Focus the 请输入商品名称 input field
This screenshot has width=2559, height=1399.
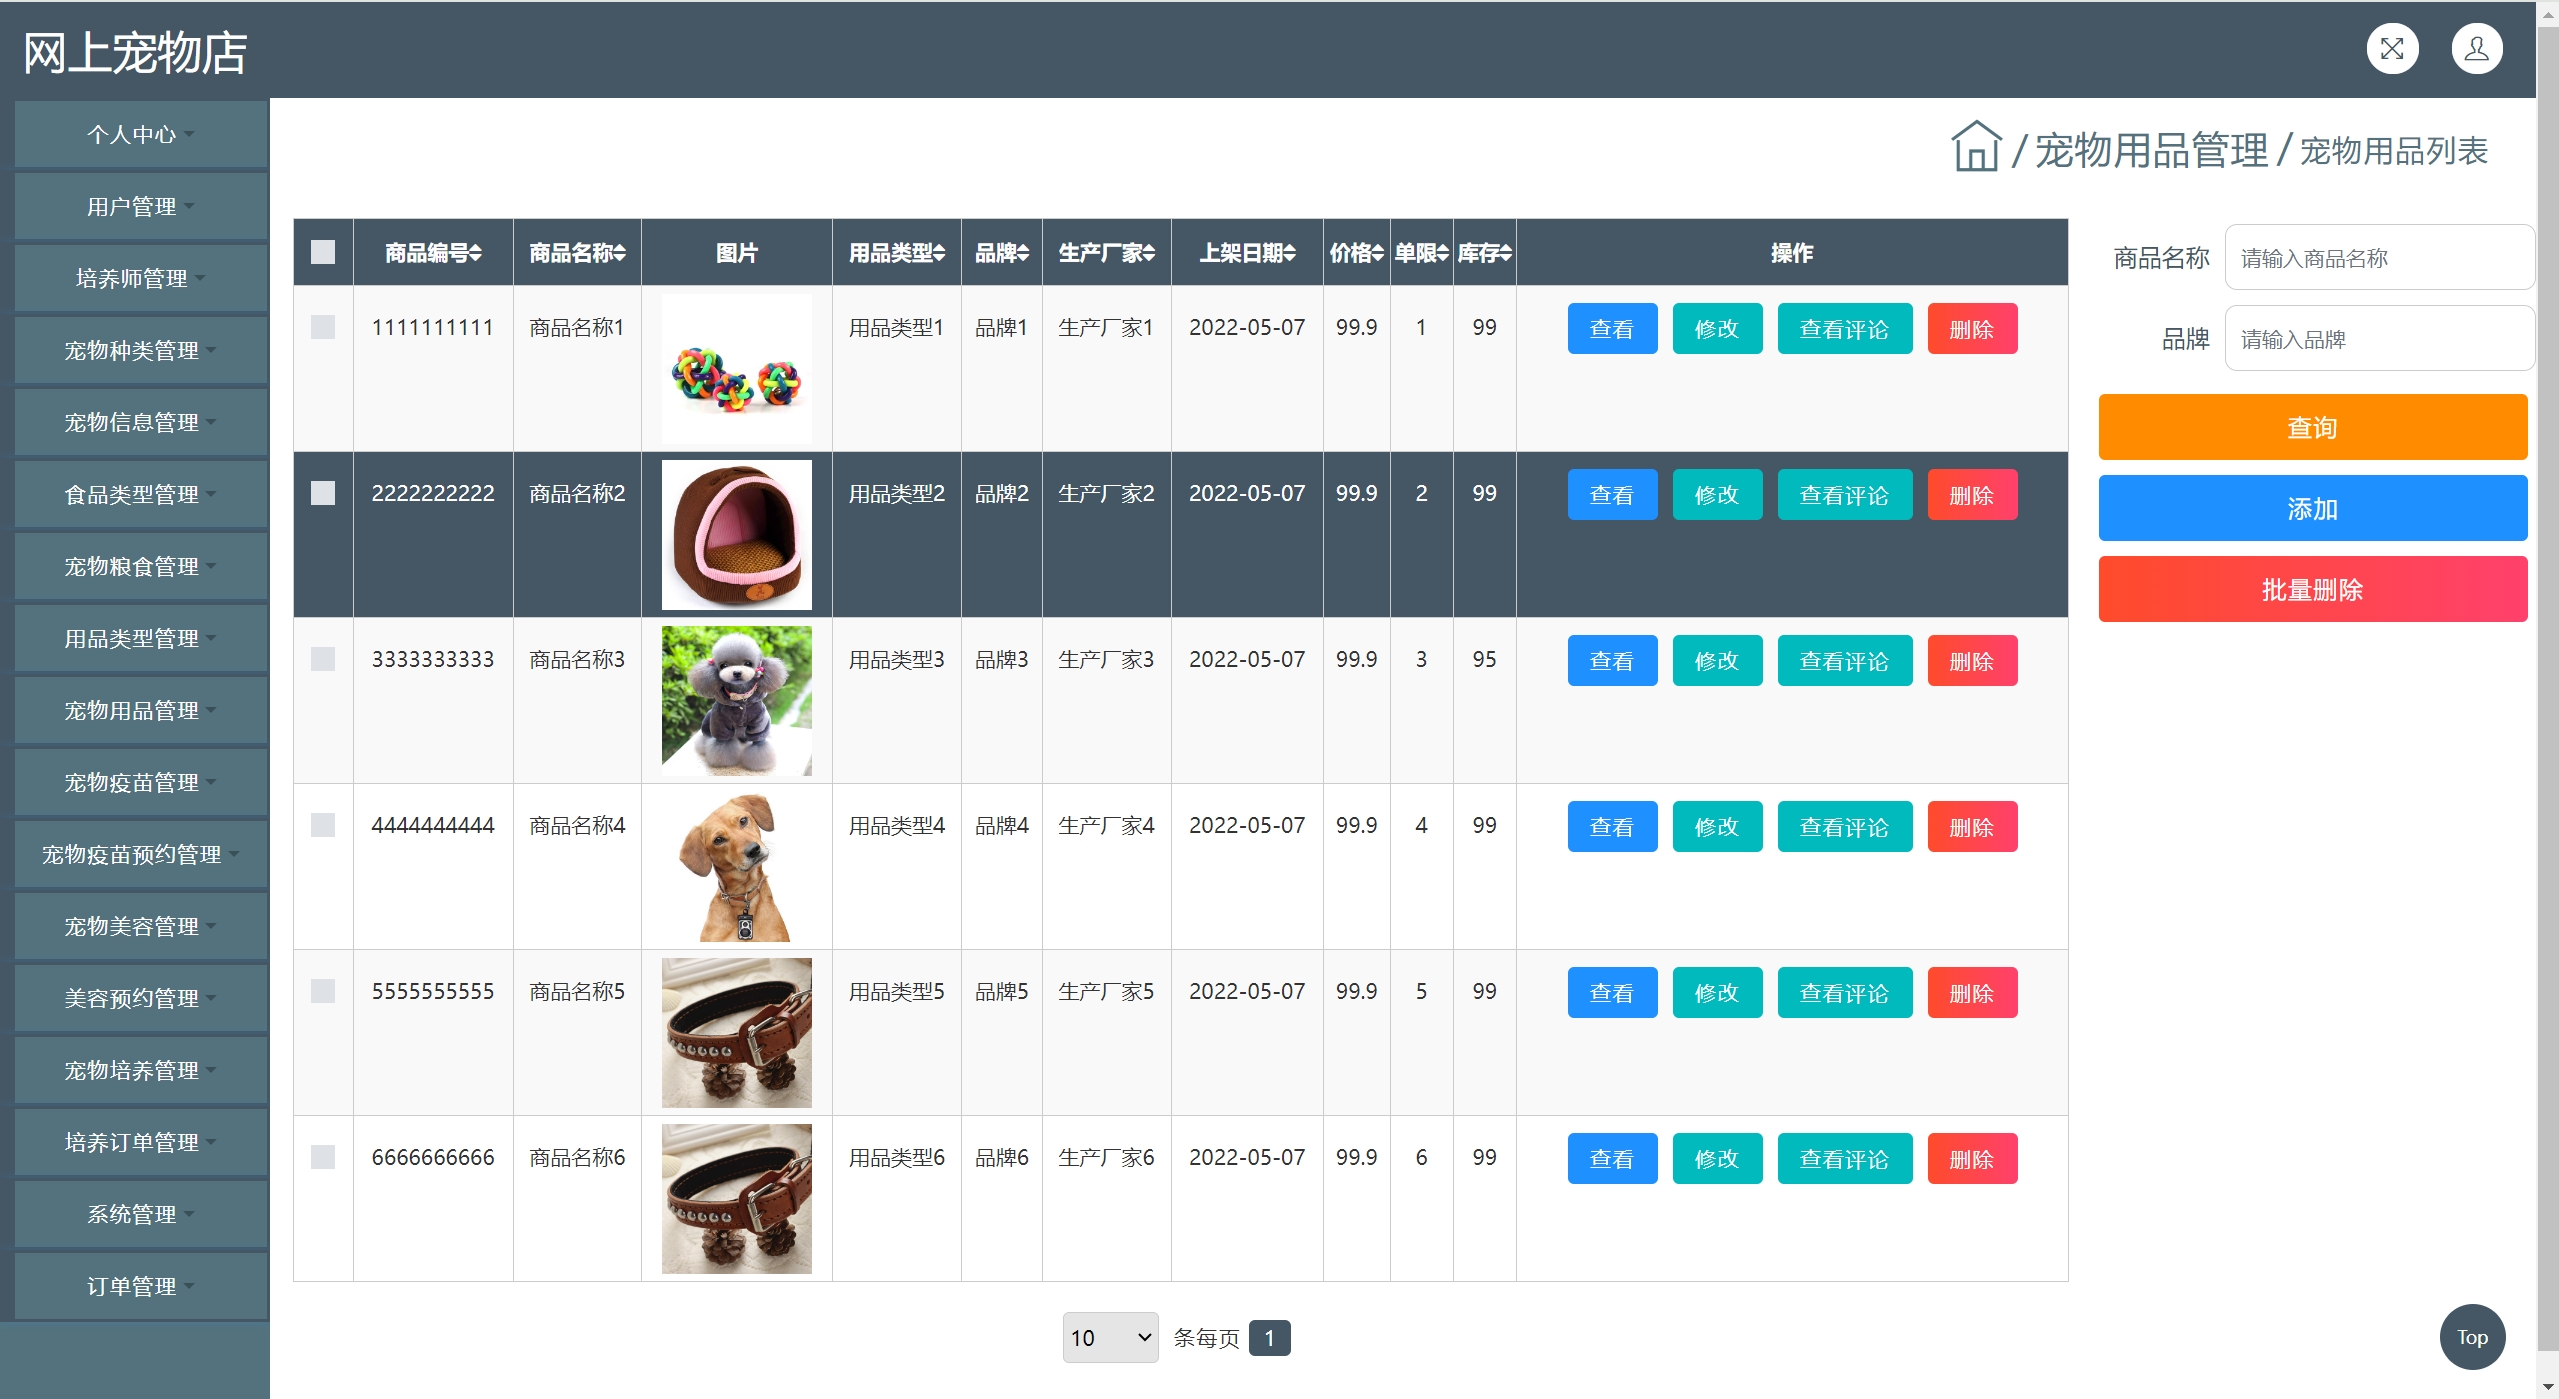(2378, 258)
